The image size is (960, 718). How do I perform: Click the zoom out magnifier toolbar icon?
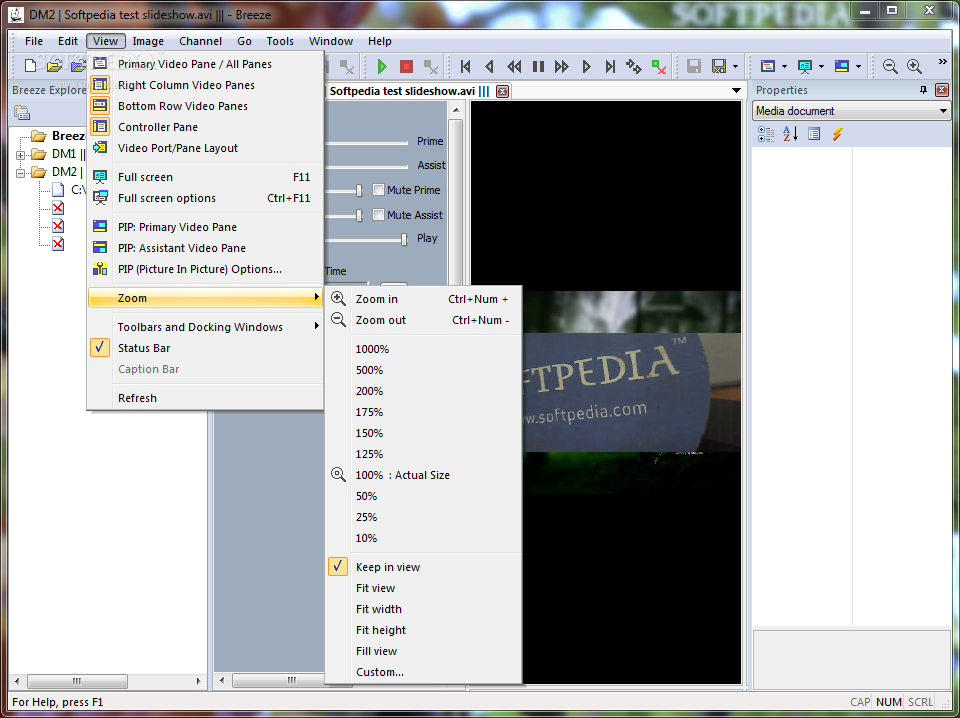click(x=890, y=66)
